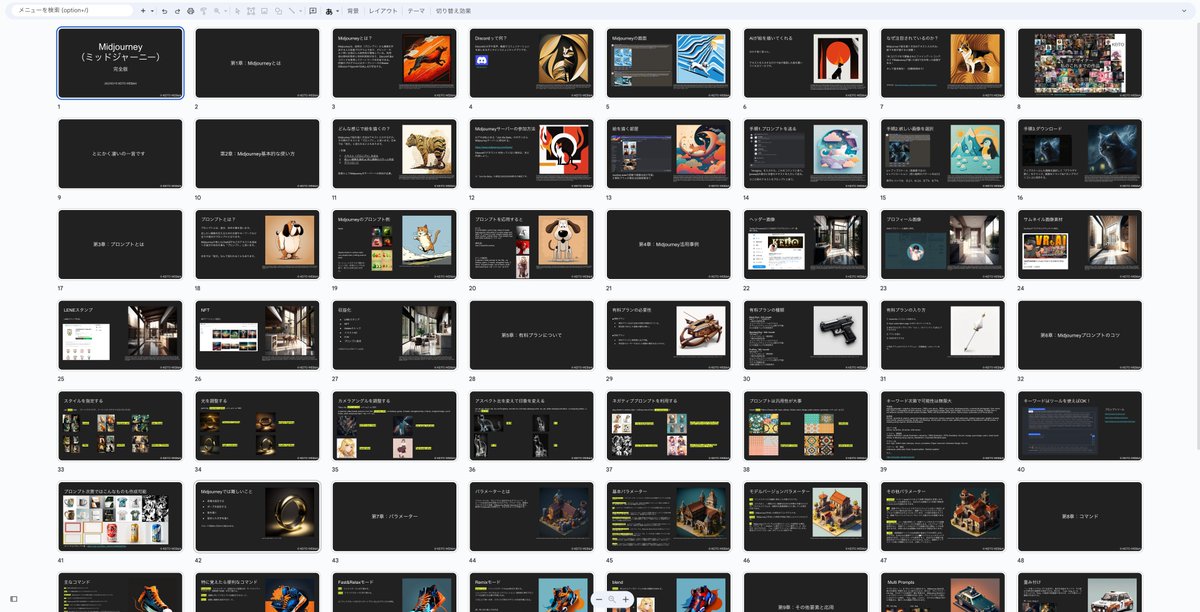1200x612 pixels.
Task: Click the toolbar zoom magnifier icon
Action: point(217,10)
